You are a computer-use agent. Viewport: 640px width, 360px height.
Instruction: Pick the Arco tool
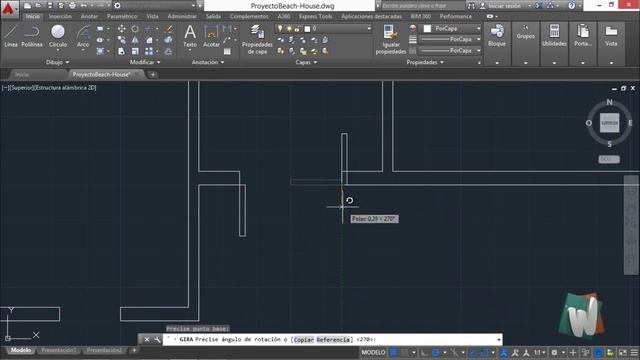(83, 36)
